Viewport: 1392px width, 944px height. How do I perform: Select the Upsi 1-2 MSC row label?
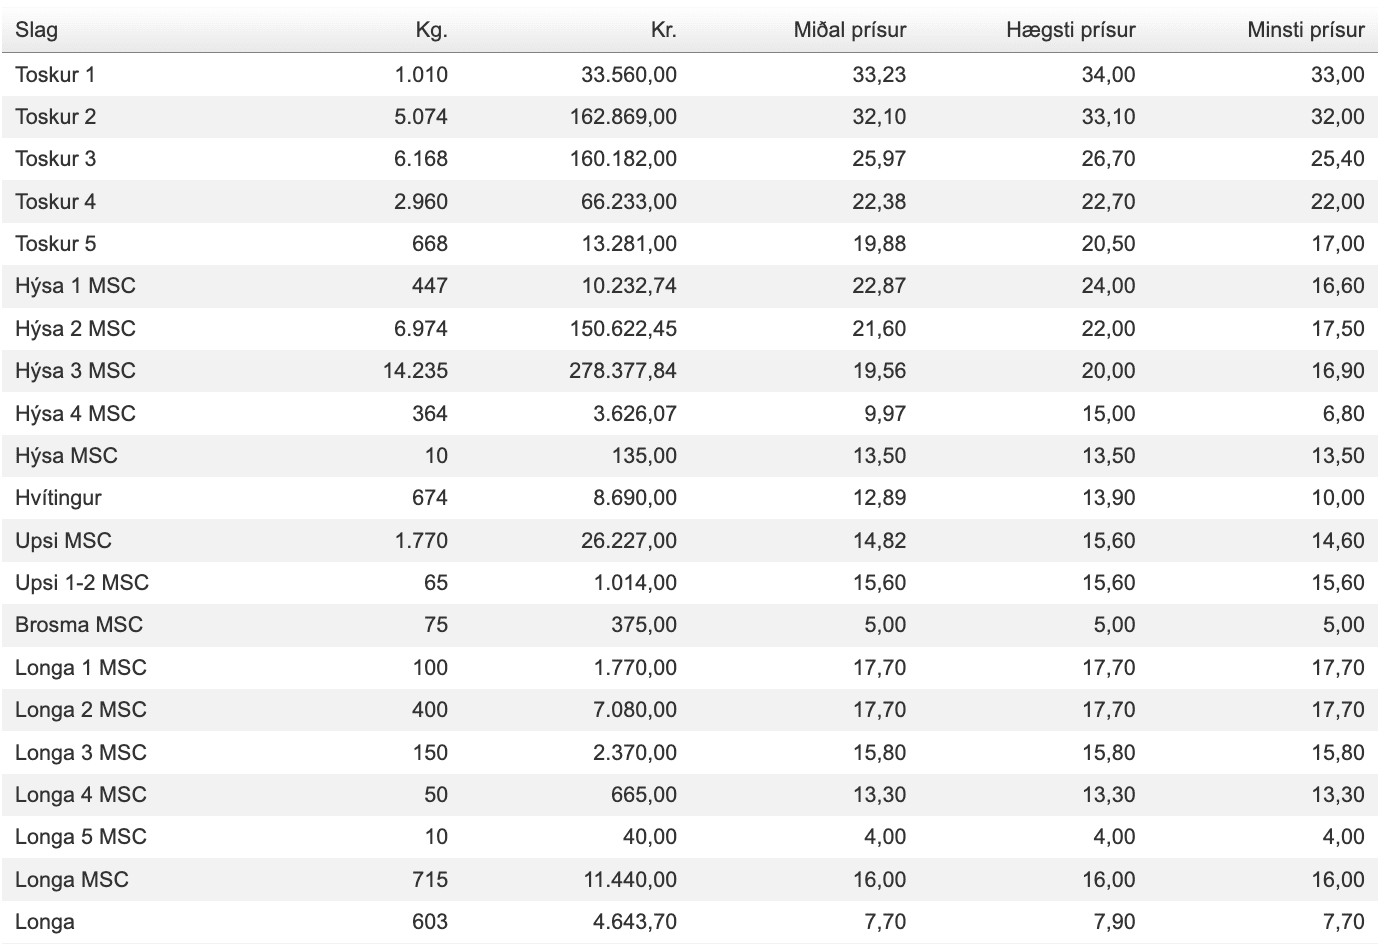point(82,583)
